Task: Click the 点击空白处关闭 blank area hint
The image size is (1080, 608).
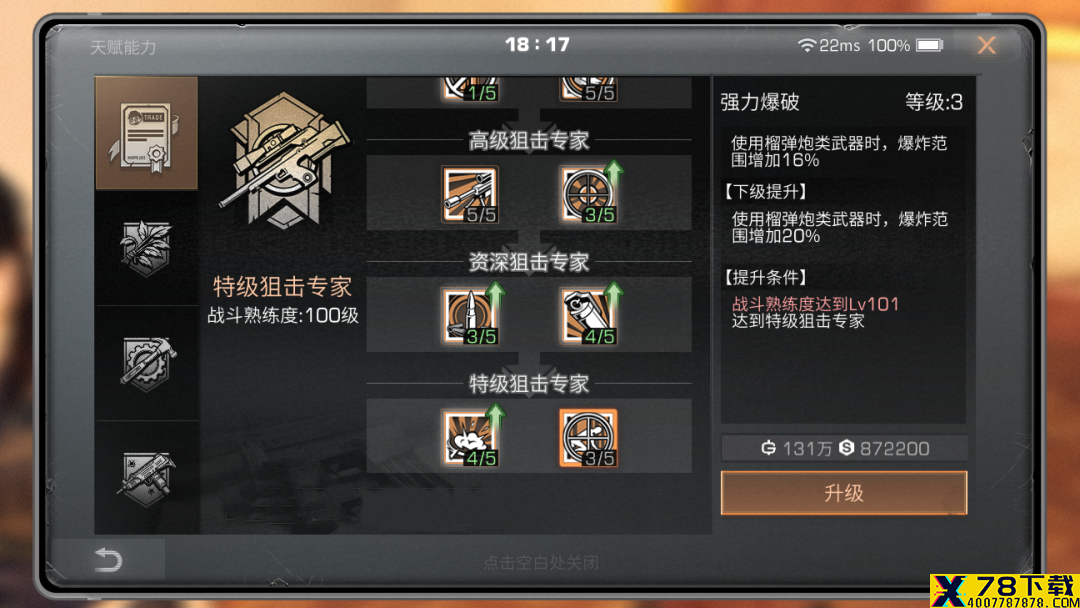Action: pyautogui.click(x=541, y=563)
